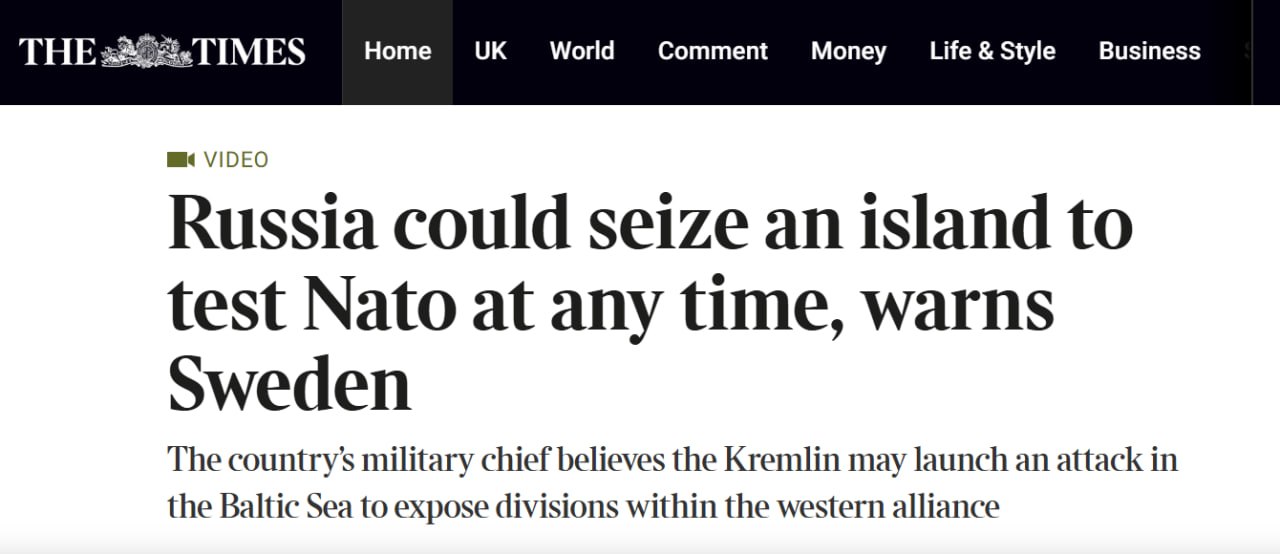Select Comment in the navigation bar
The width and height of the screenshot is (1280, 554).
pyautogui.click(x=712, y=51)
